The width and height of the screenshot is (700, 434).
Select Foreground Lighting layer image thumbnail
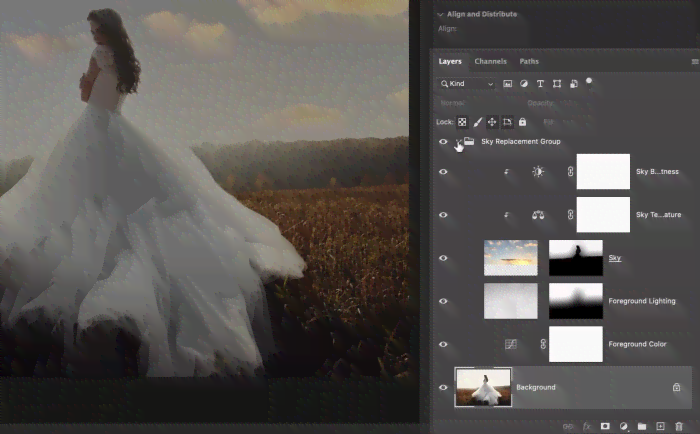click(511, 301)
